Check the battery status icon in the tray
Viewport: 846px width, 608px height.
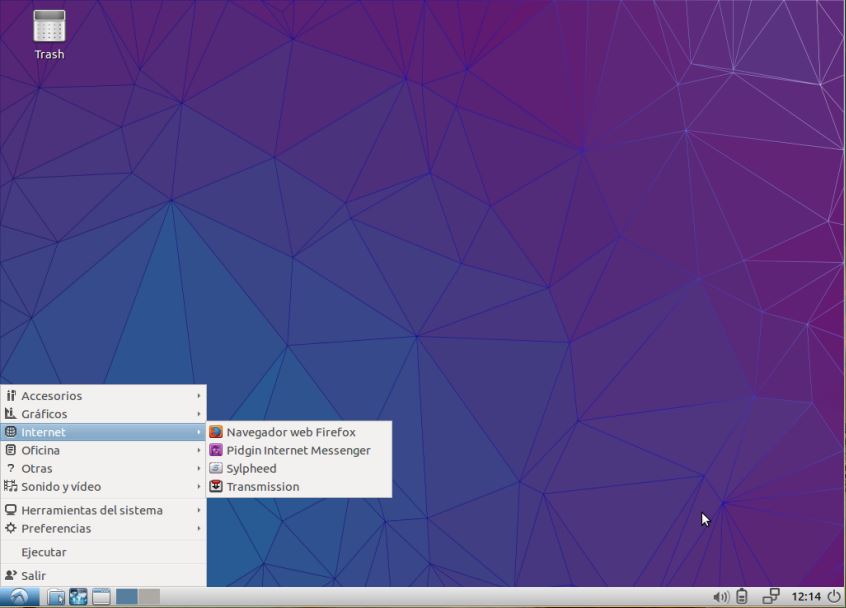click(742, 597)
